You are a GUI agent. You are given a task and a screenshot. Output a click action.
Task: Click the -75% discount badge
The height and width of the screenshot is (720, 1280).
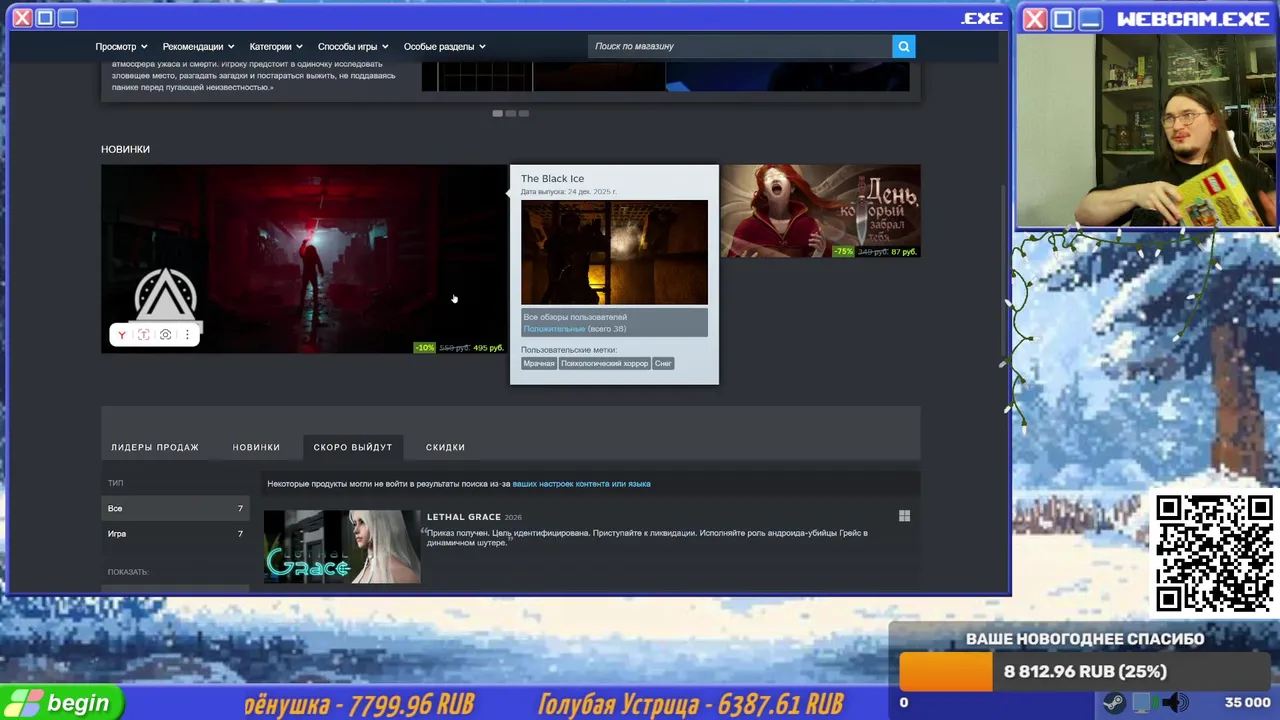click(x=843, y=252)
